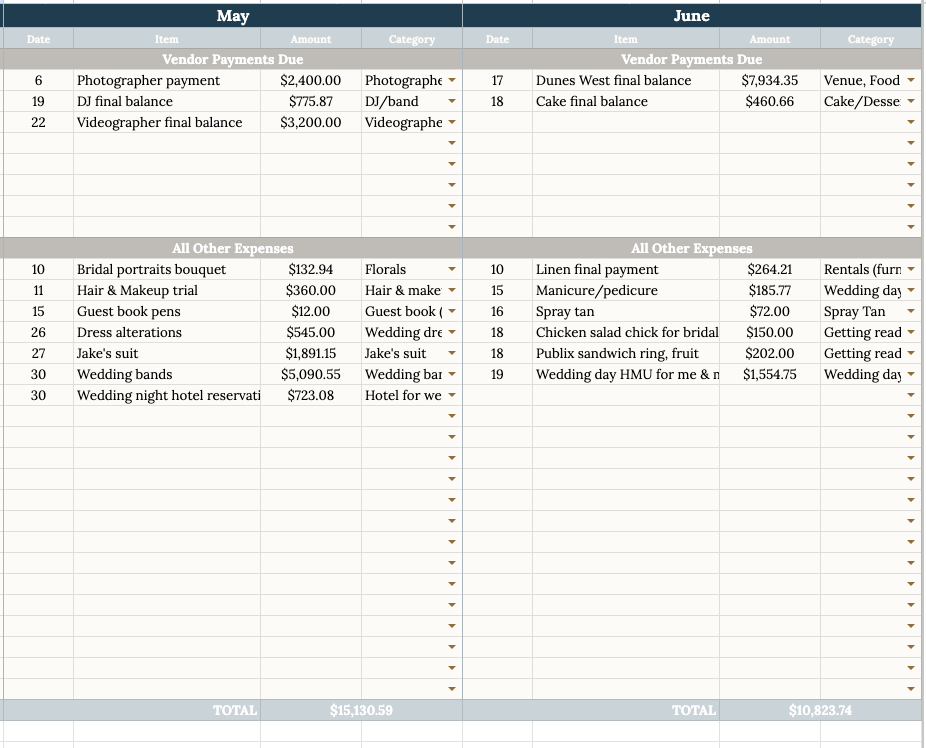926x748 pixels.
Task: Select the Linen final payment cell
Action: (x=626, y=269)
